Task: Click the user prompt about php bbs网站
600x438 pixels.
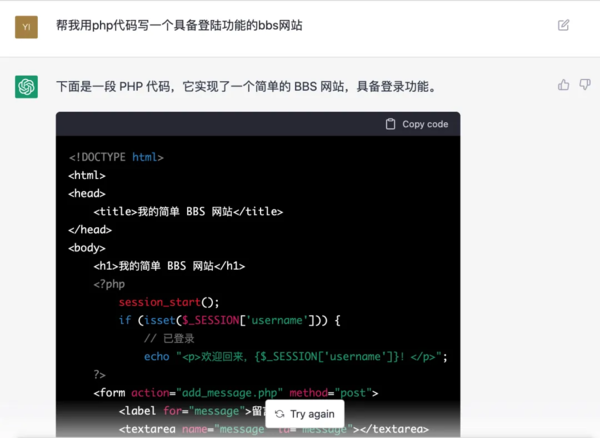Action: [x=179, y=26]
